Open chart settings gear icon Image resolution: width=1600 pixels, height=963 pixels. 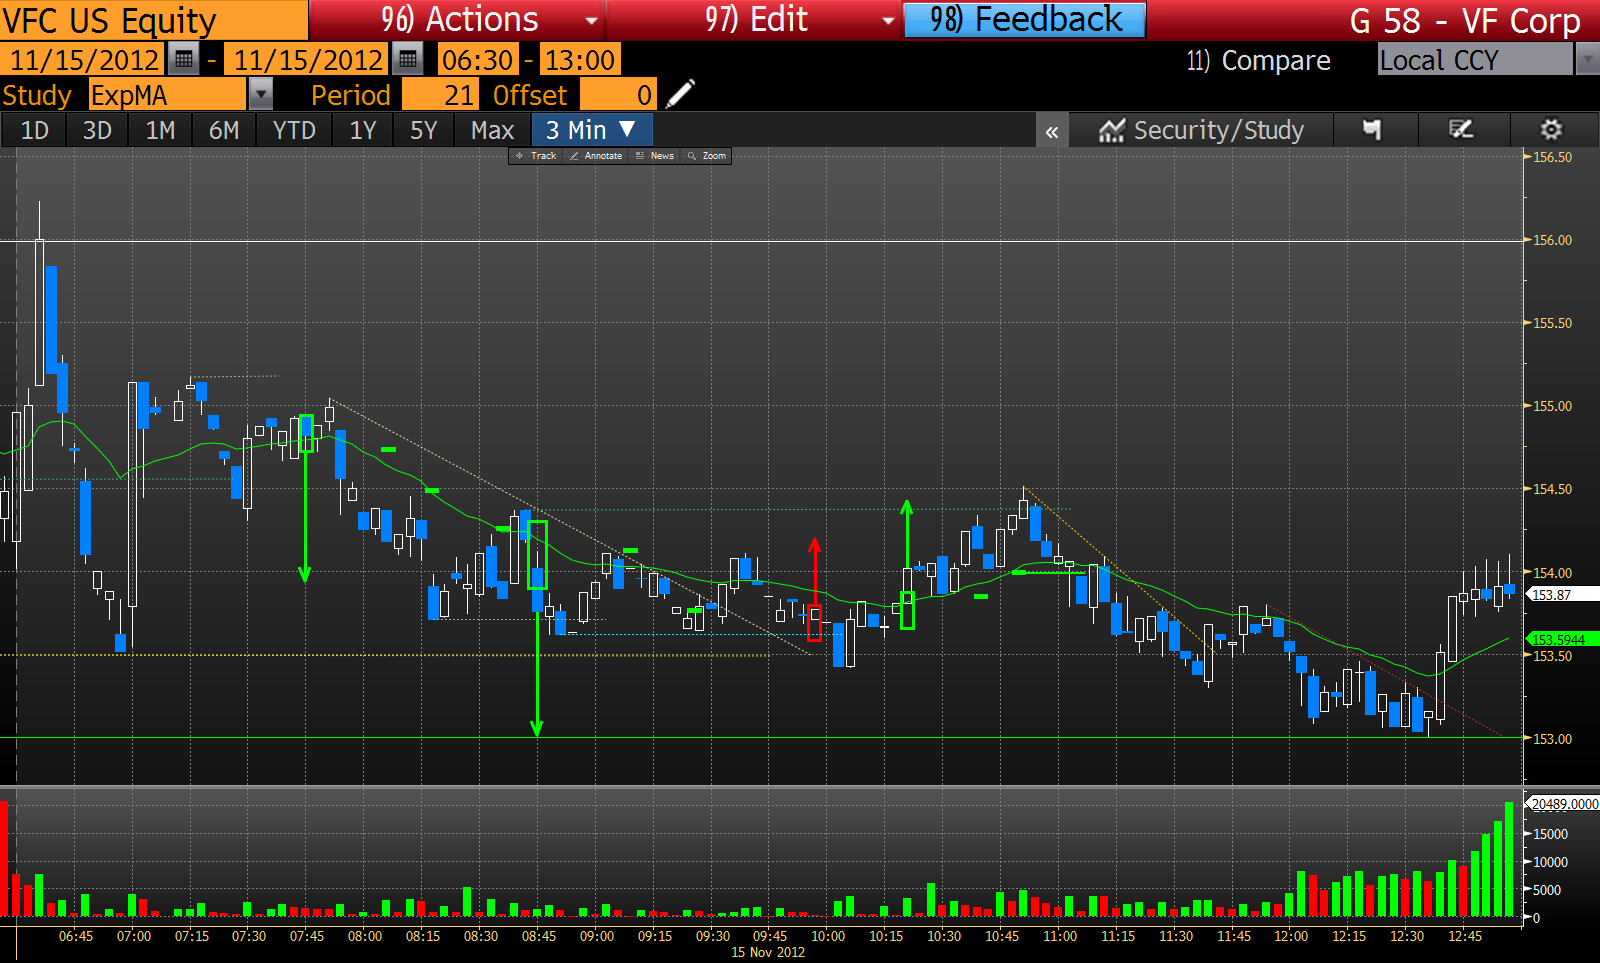1550,130
